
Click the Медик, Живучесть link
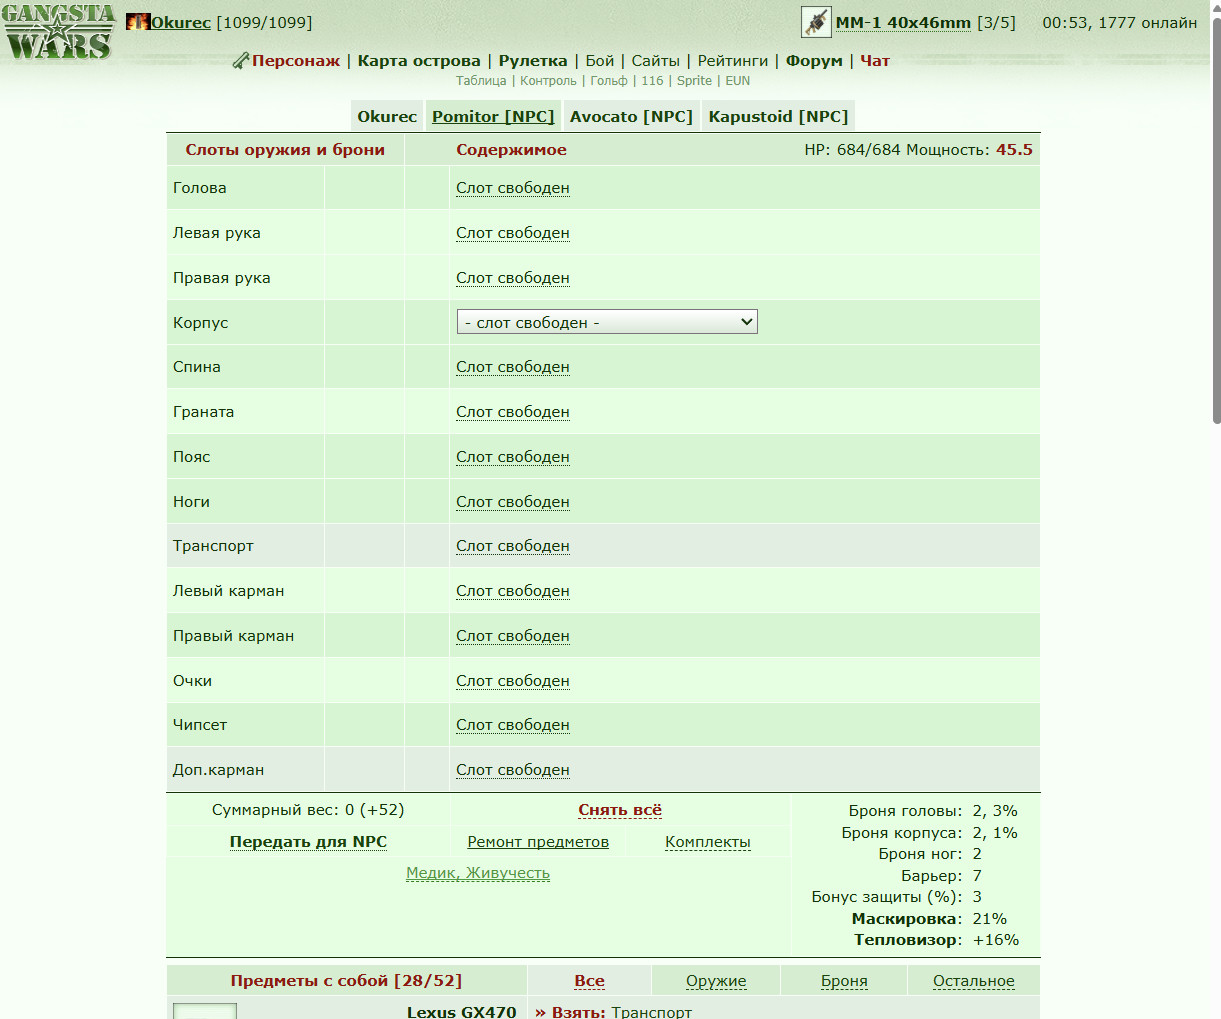(x=478, y=873)
